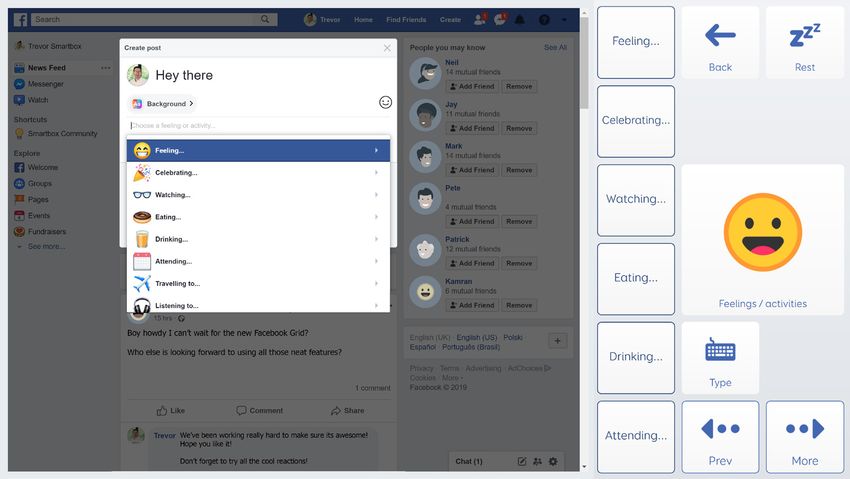Open create group icon in Chat bar
This screenshot has width=850, height=479.
pos(537,462)
